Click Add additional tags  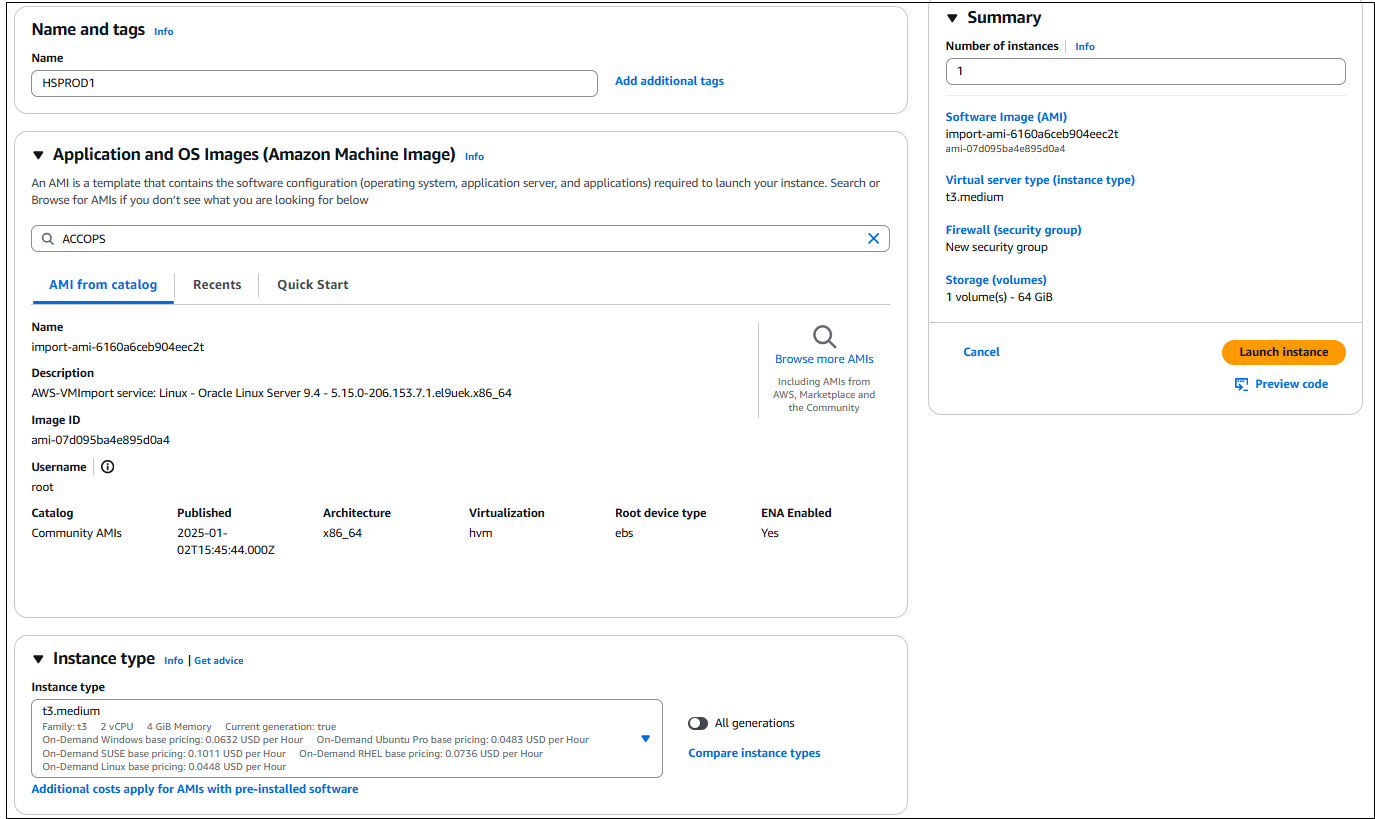coord(668,80)
